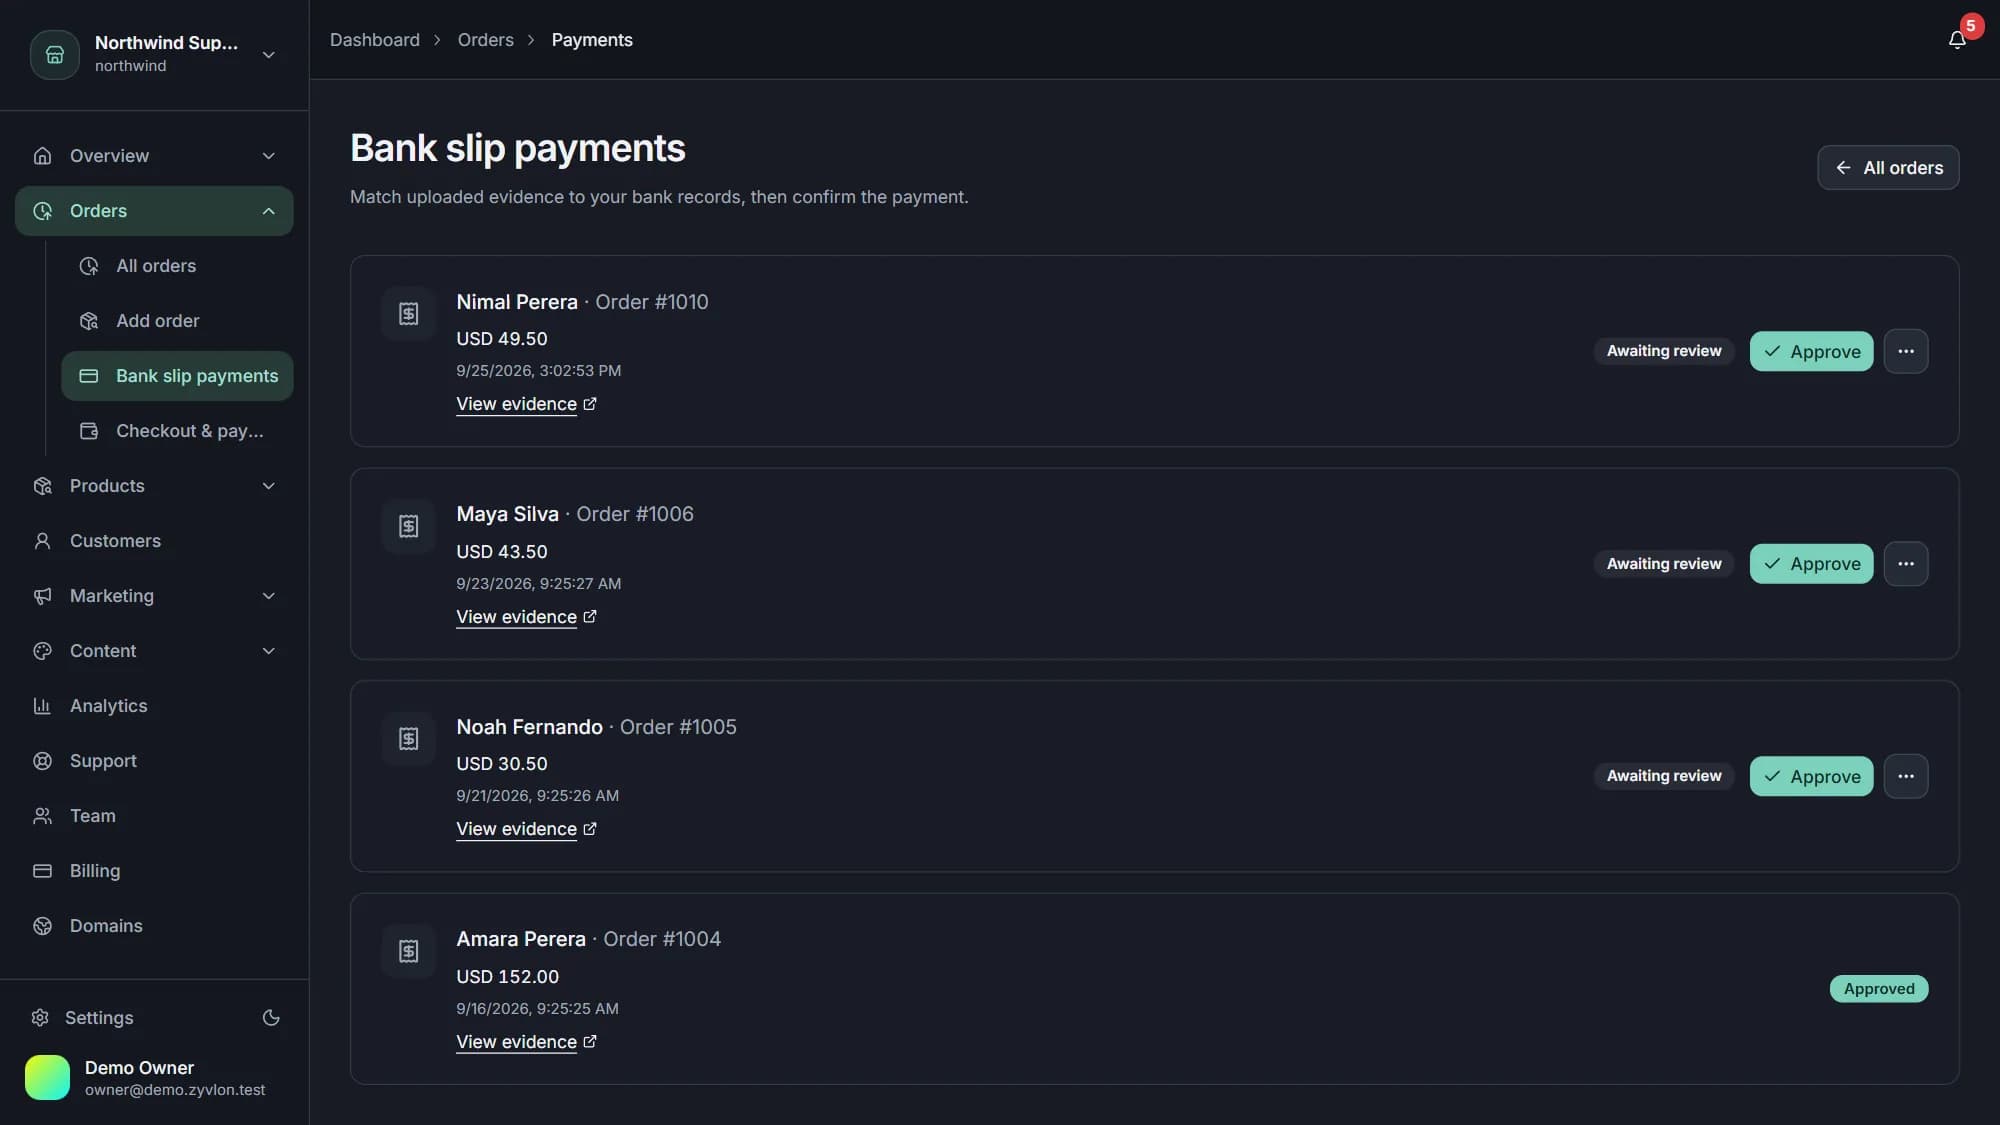The image size is (2000, 1125).
Task: Click the Overview home icon
Action: pos(42,156)
